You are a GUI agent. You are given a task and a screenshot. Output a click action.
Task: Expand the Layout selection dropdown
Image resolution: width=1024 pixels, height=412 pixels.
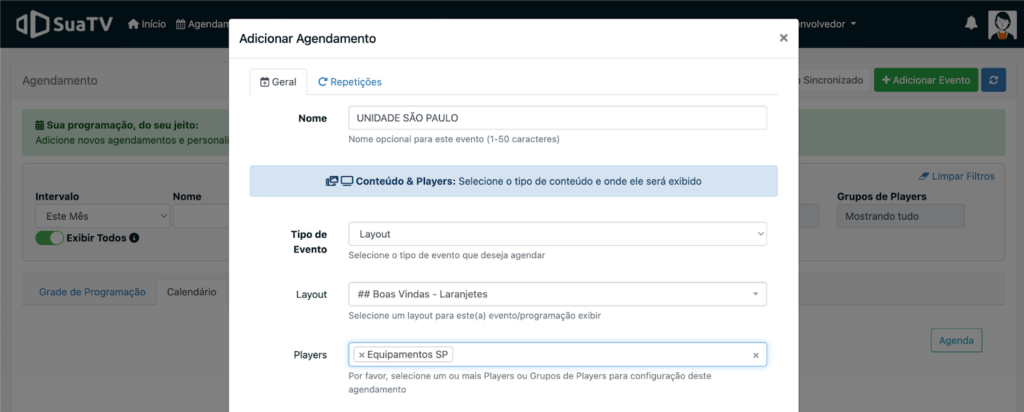557,294
